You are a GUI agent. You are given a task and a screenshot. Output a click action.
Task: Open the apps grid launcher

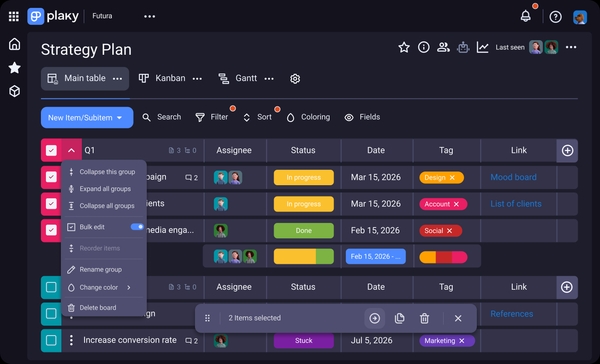(14, 16)
